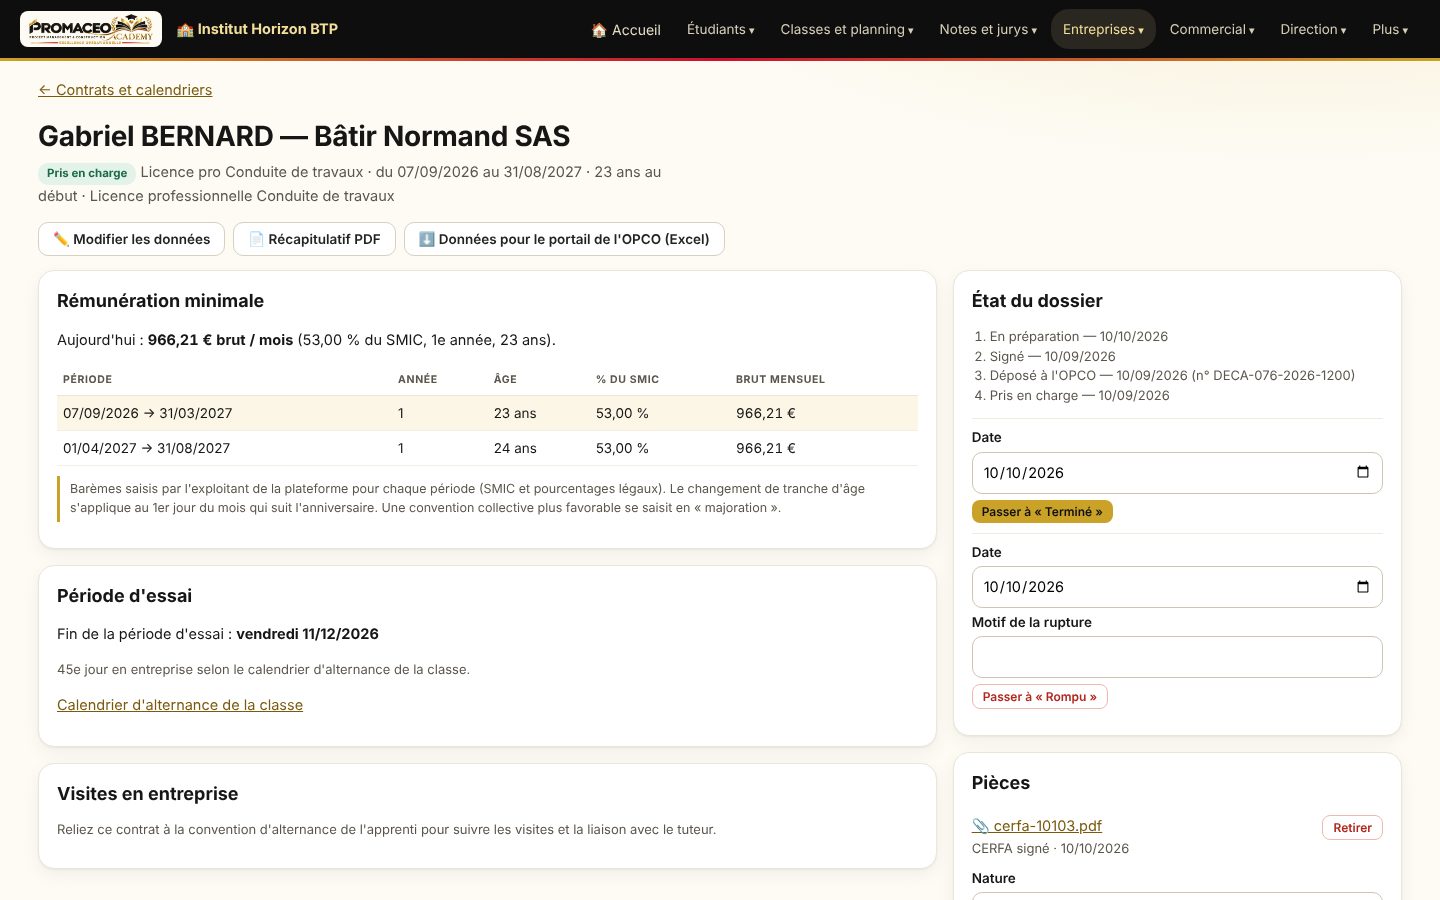This screenshot has height=900, width=1440.
Task: Click Institut Horizon BTP title
Action: click(267, 29)
